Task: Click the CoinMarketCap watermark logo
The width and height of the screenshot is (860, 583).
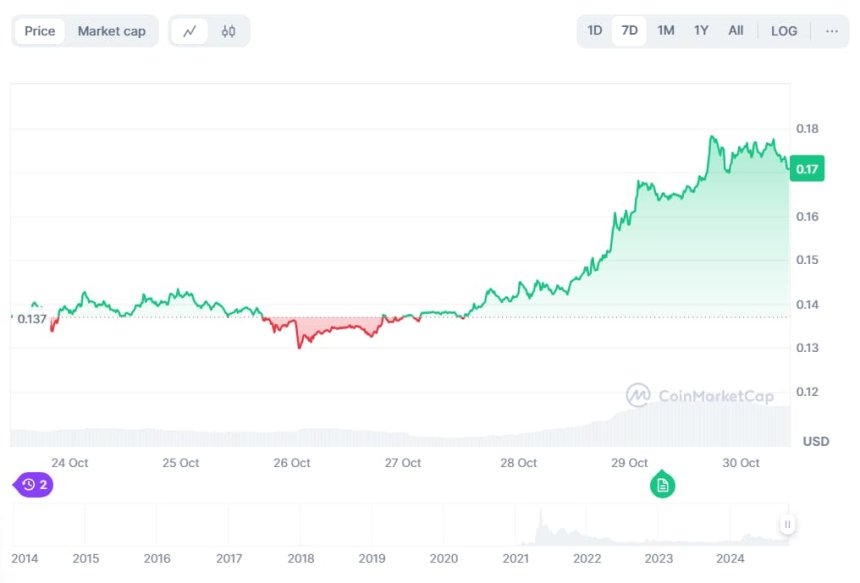Action: (700, 396)
